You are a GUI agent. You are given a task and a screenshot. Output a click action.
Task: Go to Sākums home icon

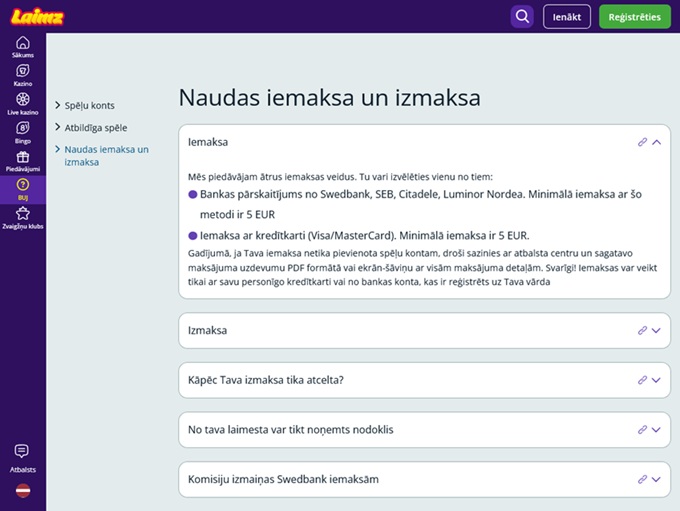(22, 47)
